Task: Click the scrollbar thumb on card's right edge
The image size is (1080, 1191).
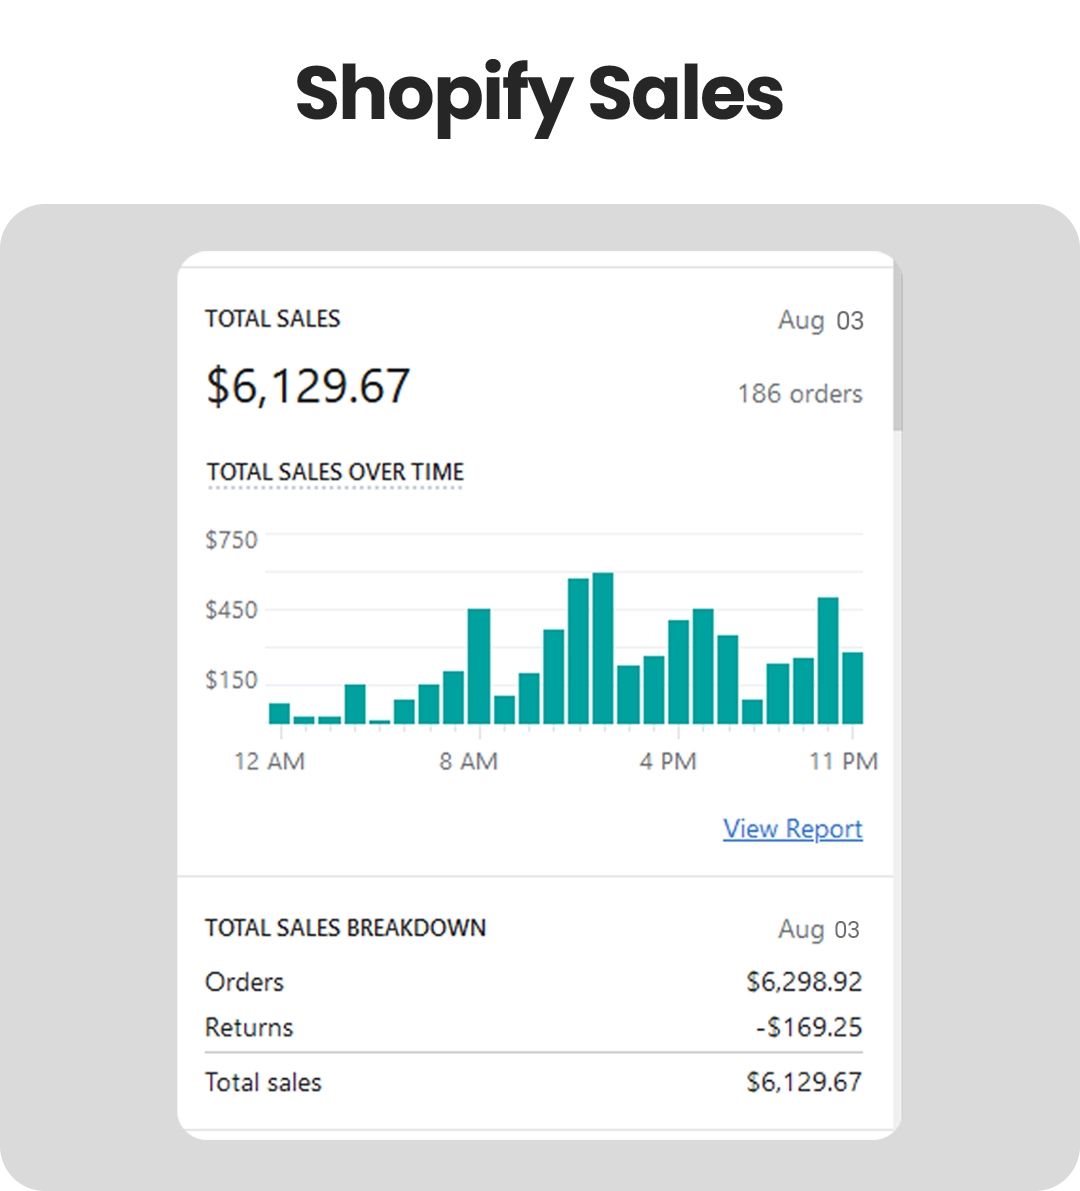Action: click(x=897, y=350)
